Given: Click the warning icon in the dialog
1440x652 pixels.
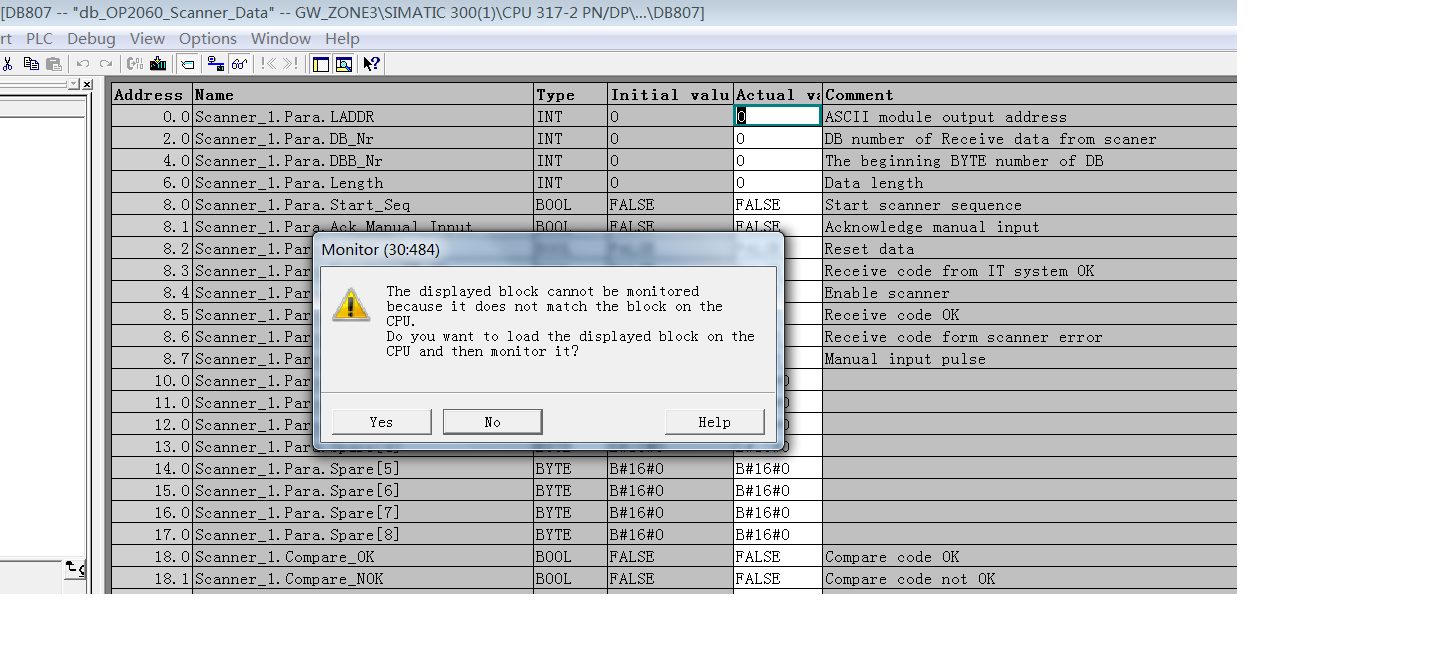Looking at the screenshot, I should tap(352, 304).
